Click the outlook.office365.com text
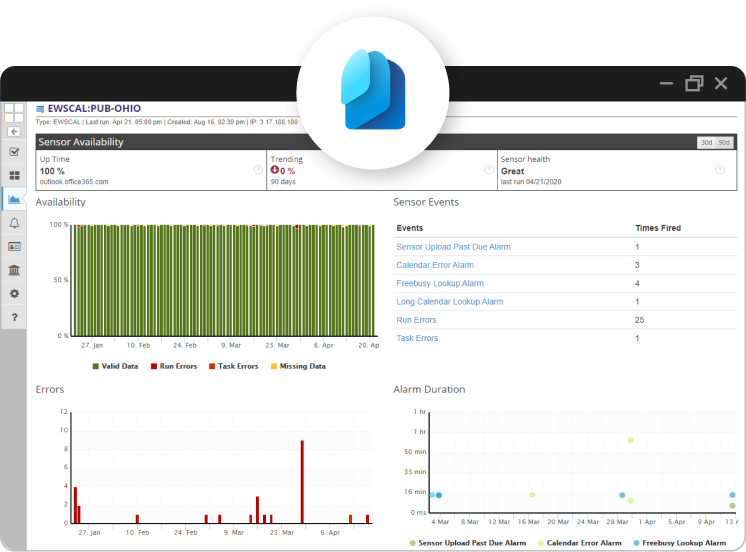The height and width of the screenshot is (552, 746). coord(74,182)
